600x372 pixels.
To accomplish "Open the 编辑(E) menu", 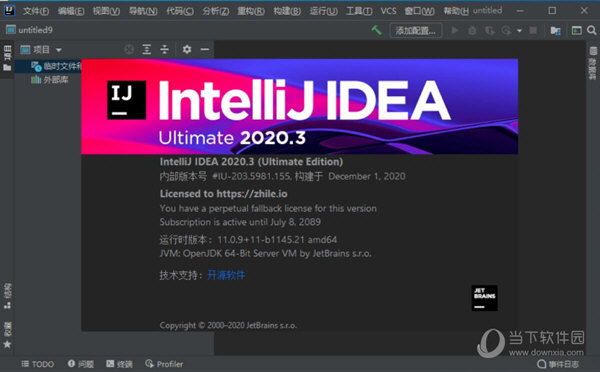I will pos(71,11).
